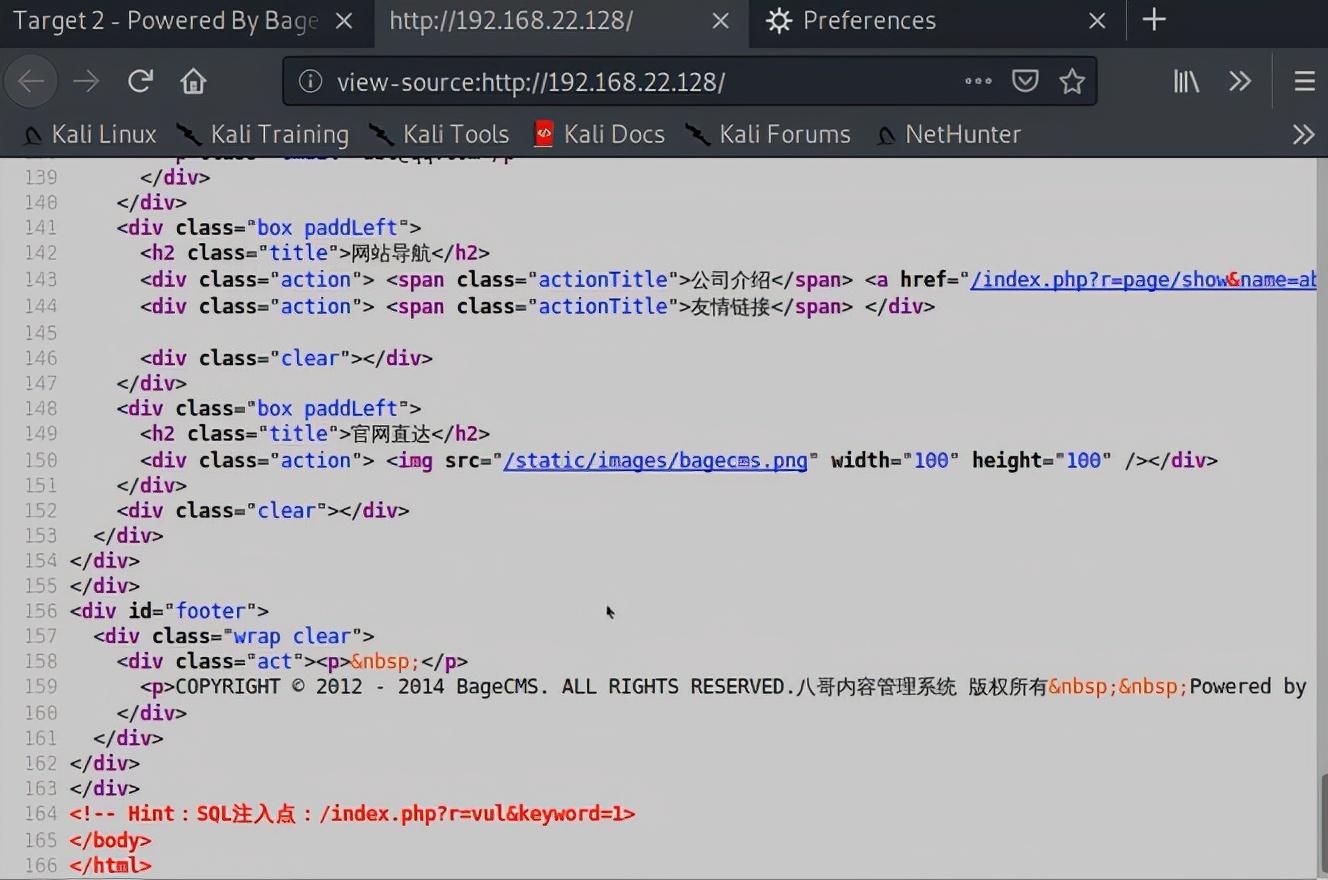The image size is (1328, 880).
Task: Open the Kali Training bookmark
Action: coord(262,134)
